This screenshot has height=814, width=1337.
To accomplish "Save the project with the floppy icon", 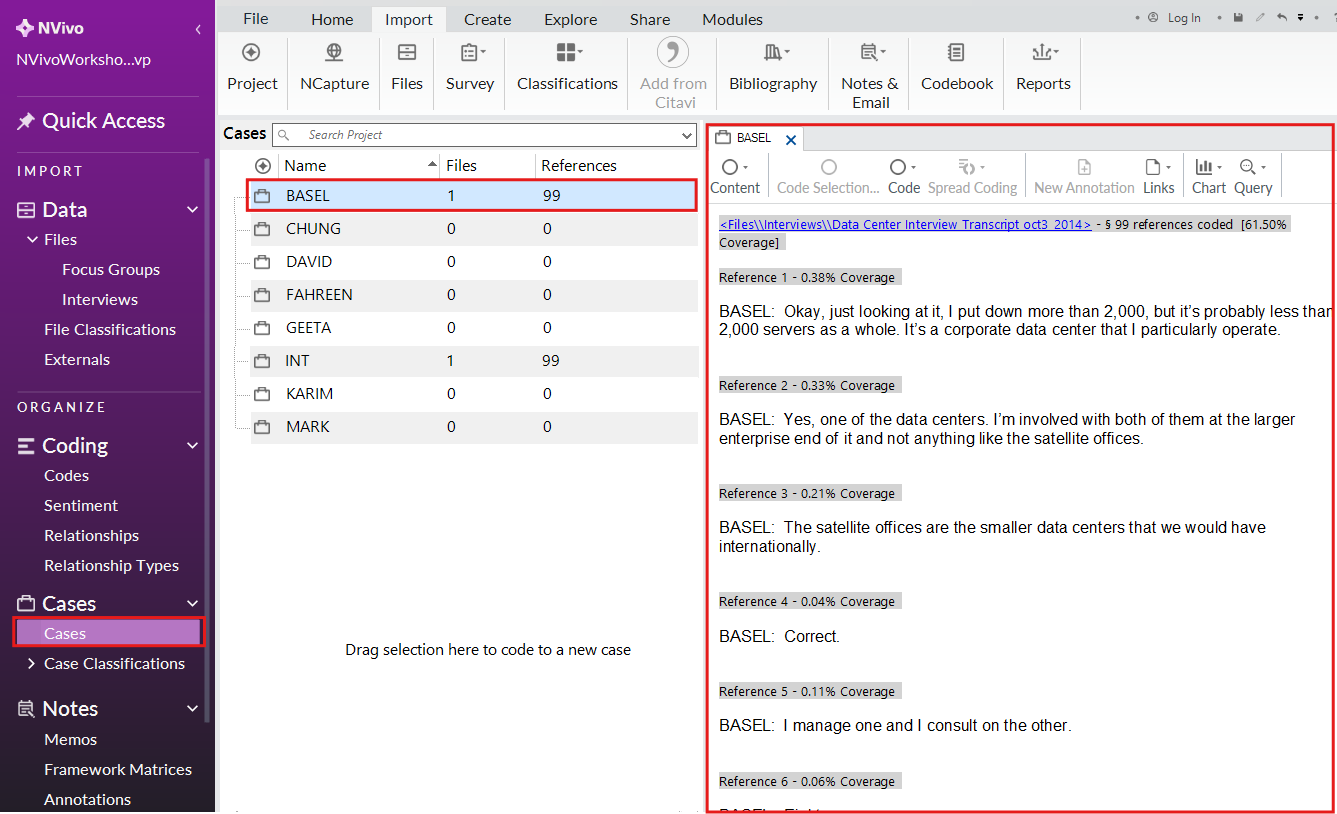I will click(x=1239, y=18).
